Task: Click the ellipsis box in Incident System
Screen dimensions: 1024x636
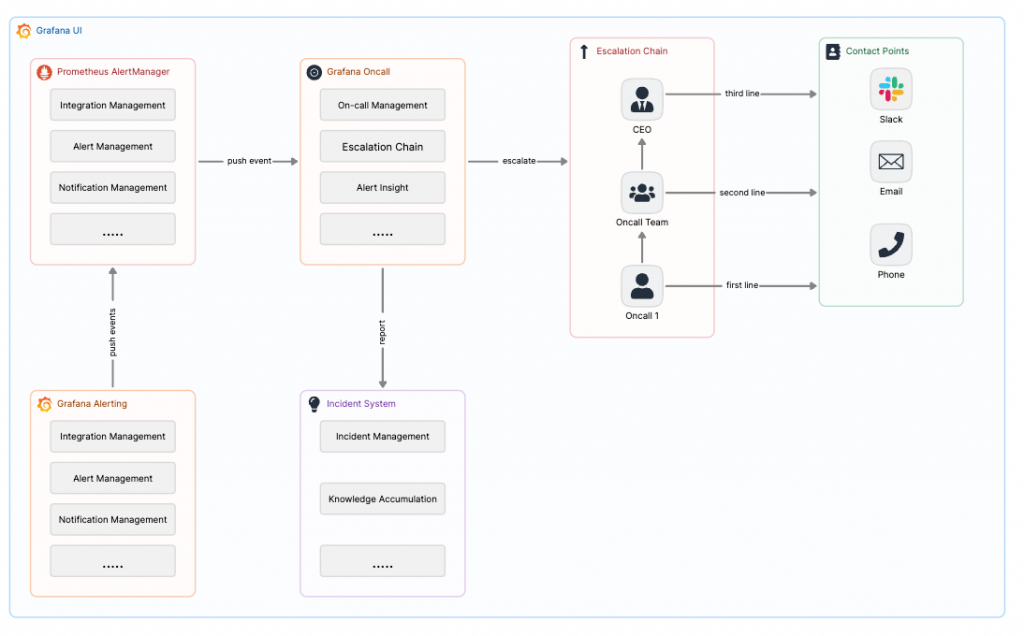Action: point(383,562)
